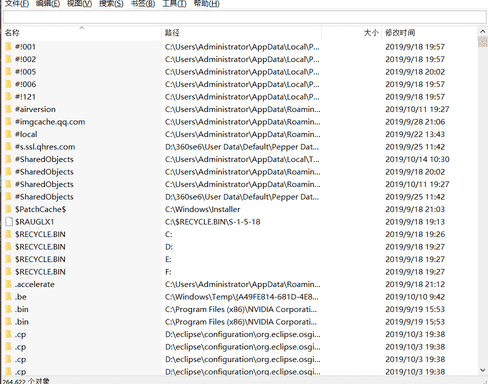
Task: Click #SharedObjects folder icon dated 2019/10/14 10:30
Action: [x=9, y=159]
